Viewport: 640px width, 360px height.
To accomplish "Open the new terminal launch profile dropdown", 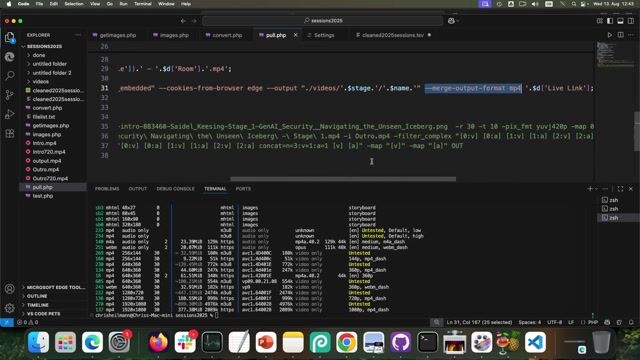I will 596,189.
